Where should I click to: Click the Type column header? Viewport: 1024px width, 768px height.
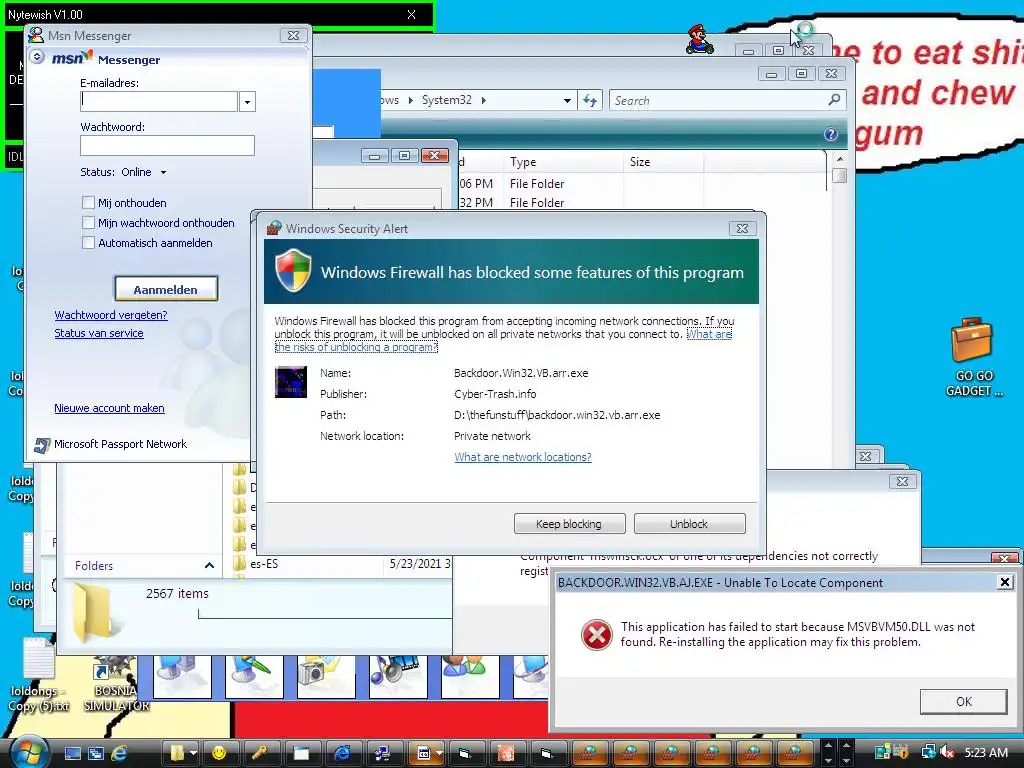[x=564, y=162]
